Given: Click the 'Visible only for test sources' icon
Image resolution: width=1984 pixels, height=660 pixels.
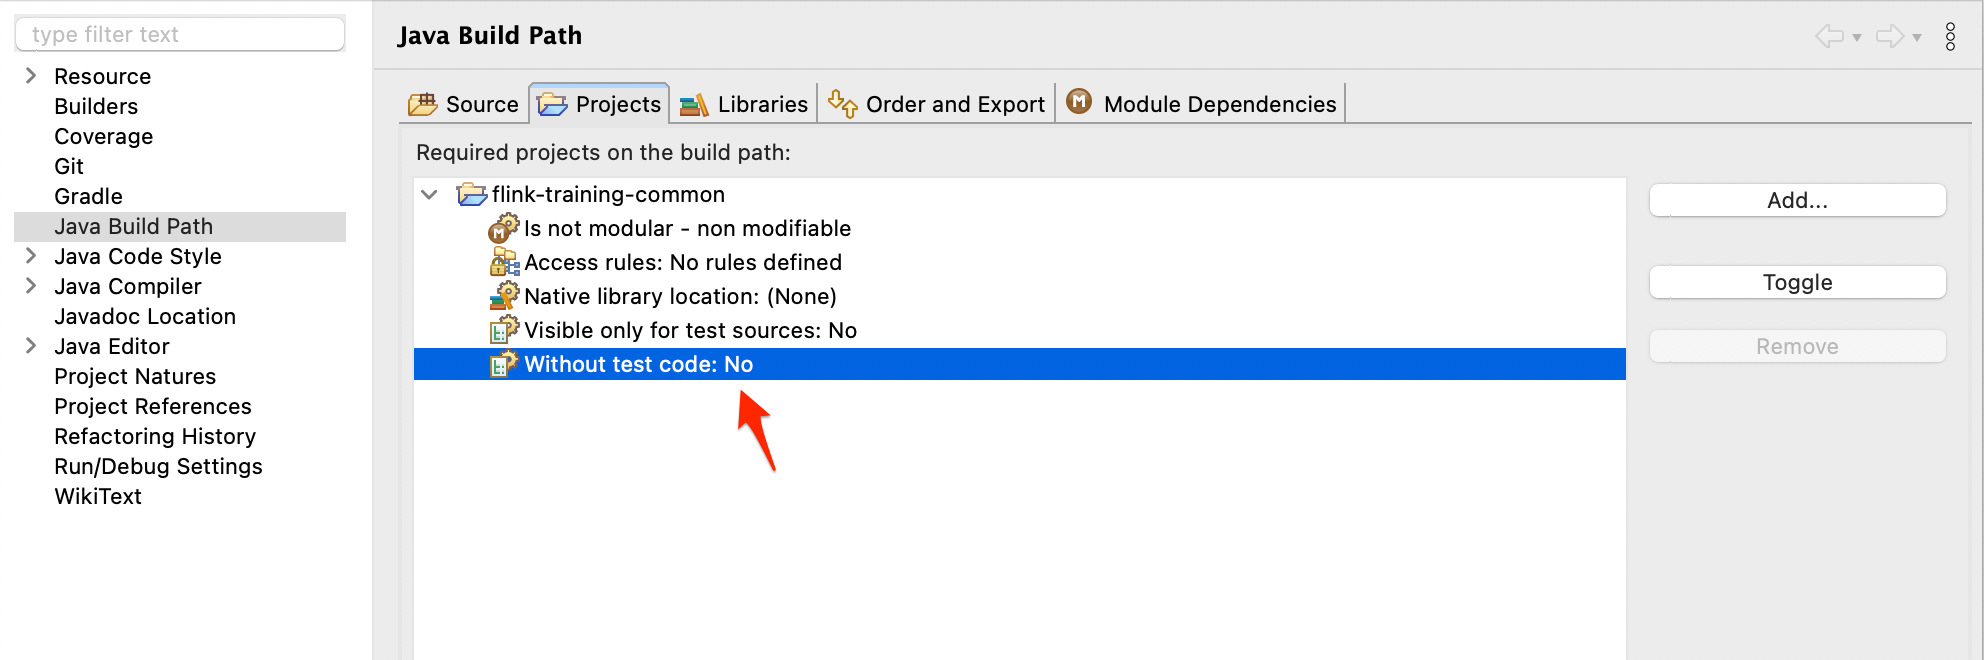Looking at the screenshot, I should coord(504,330).
